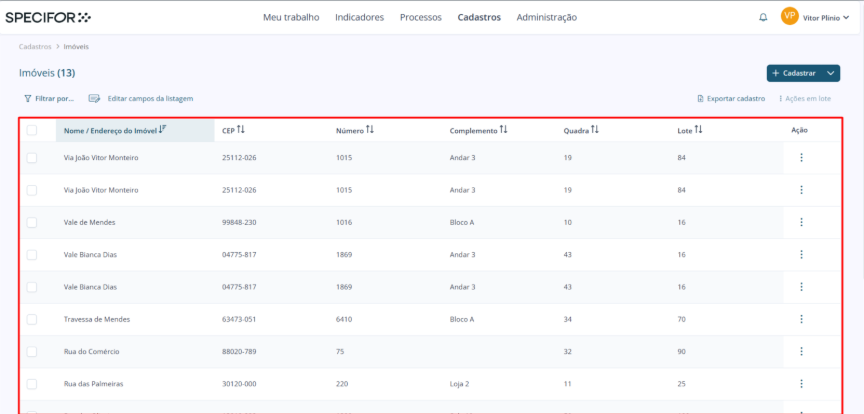This screenshot has width=864, height=414.
Task: Click Bloco A in Vale de Mendes row
Action: [x=462, y=222]
